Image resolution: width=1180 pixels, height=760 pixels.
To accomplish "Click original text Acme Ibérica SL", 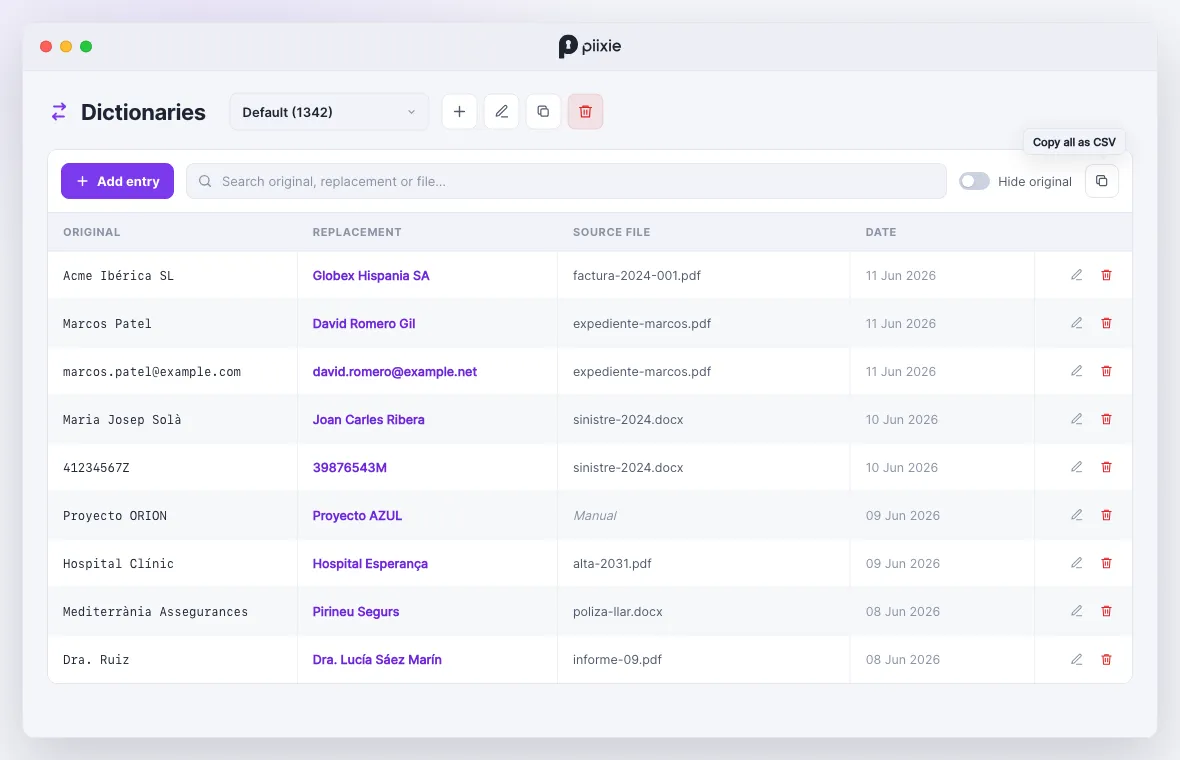I will click(118, 275).
